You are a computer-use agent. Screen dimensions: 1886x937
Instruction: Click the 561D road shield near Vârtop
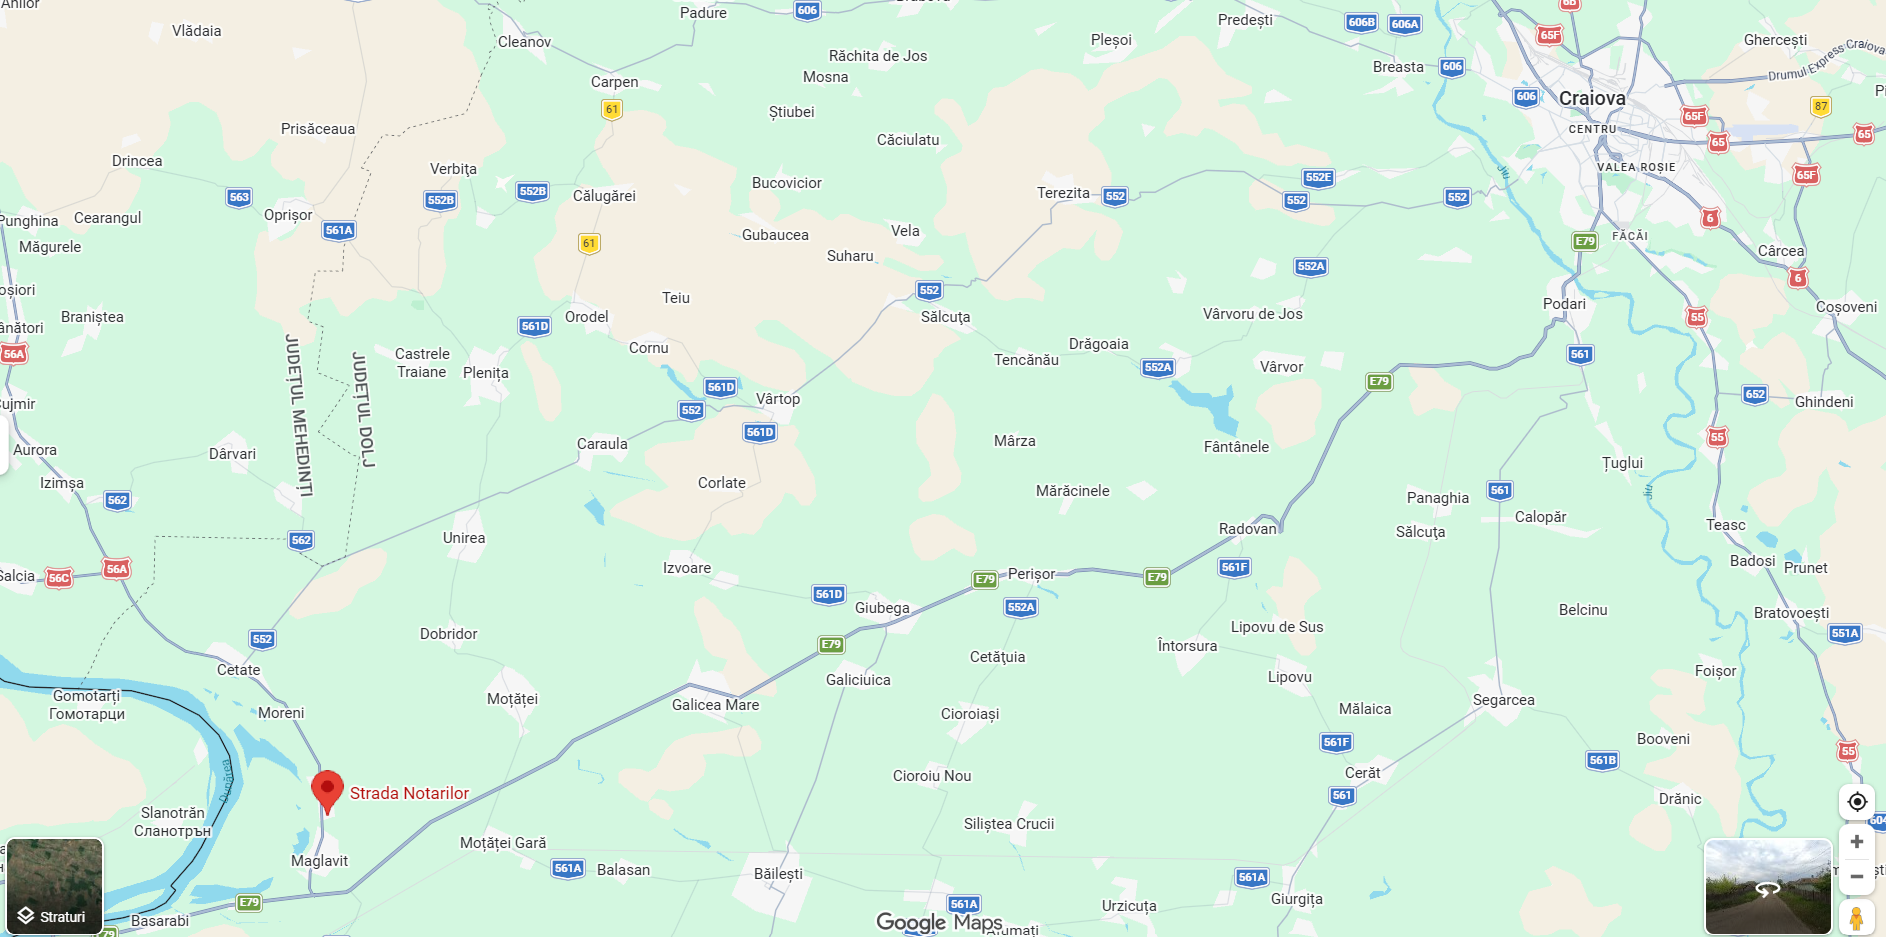pos(760,432)
